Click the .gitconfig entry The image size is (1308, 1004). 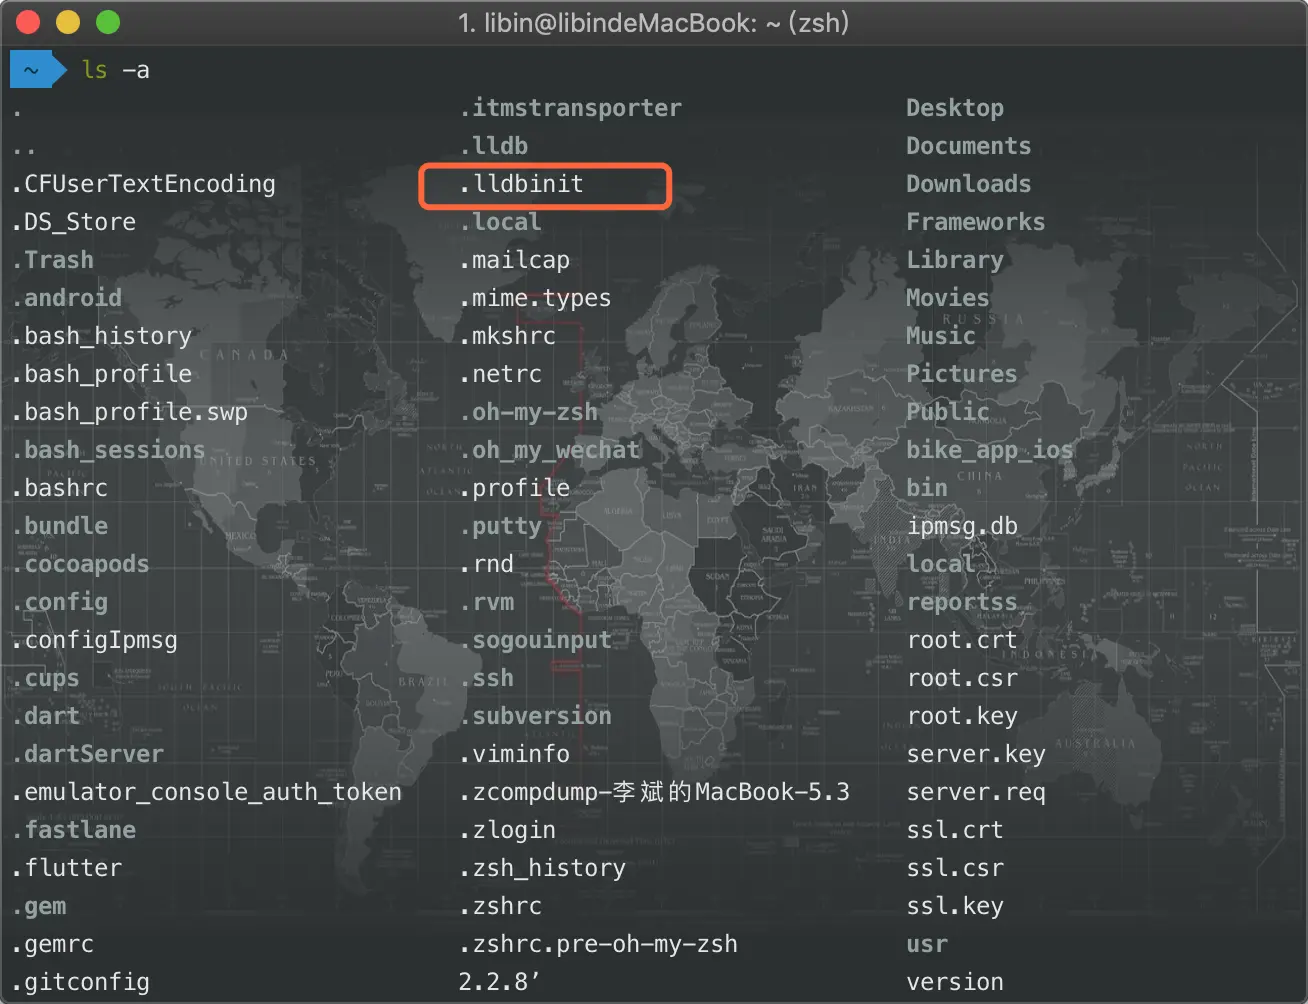(x=81, y=982)
